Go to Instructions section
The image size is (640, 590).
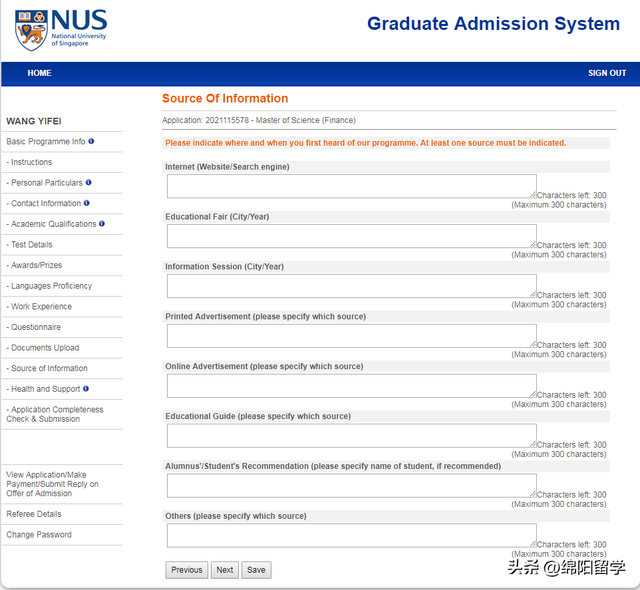(29, 162)
